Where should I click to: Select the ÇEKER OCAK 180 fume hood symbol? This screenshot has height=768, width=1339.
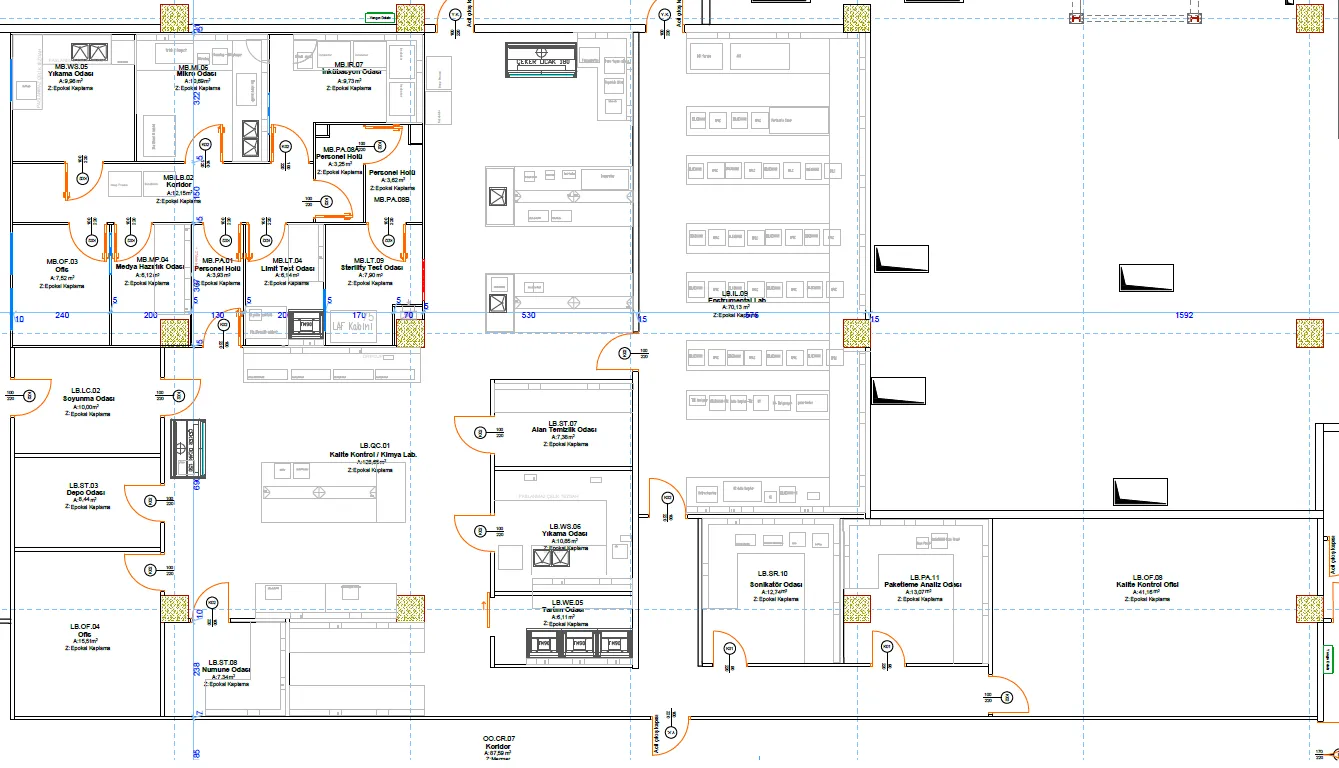pyautogui.click(x=541, y=61)
